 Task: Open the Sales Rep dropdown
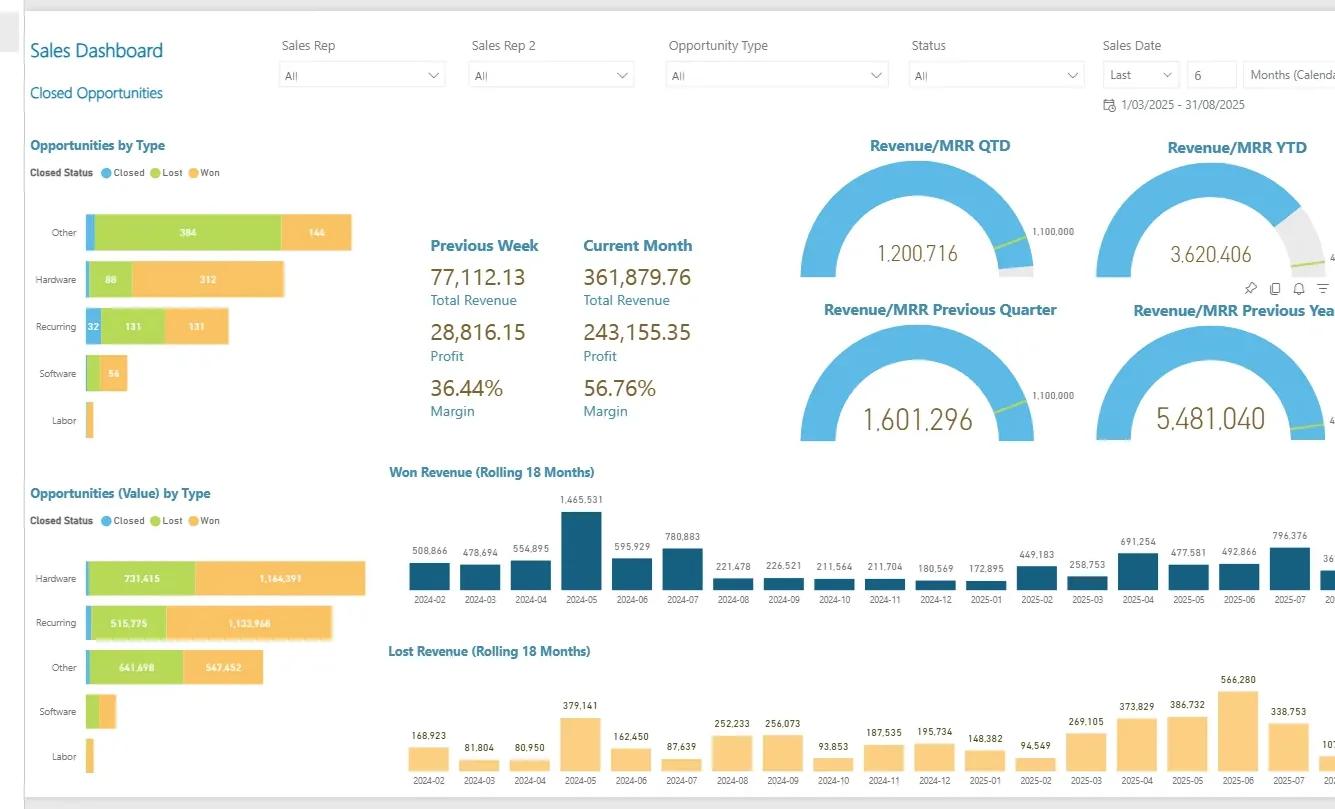click(x=362, y=75)
